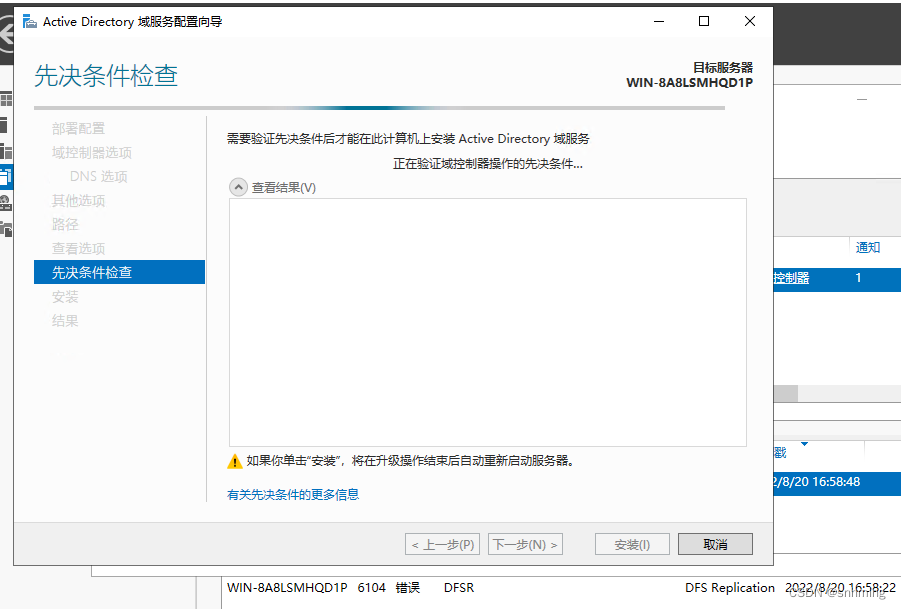Maximize the AD DS configuration wizard window
This screenshot has height=609, width=901.
pos(704,22)
